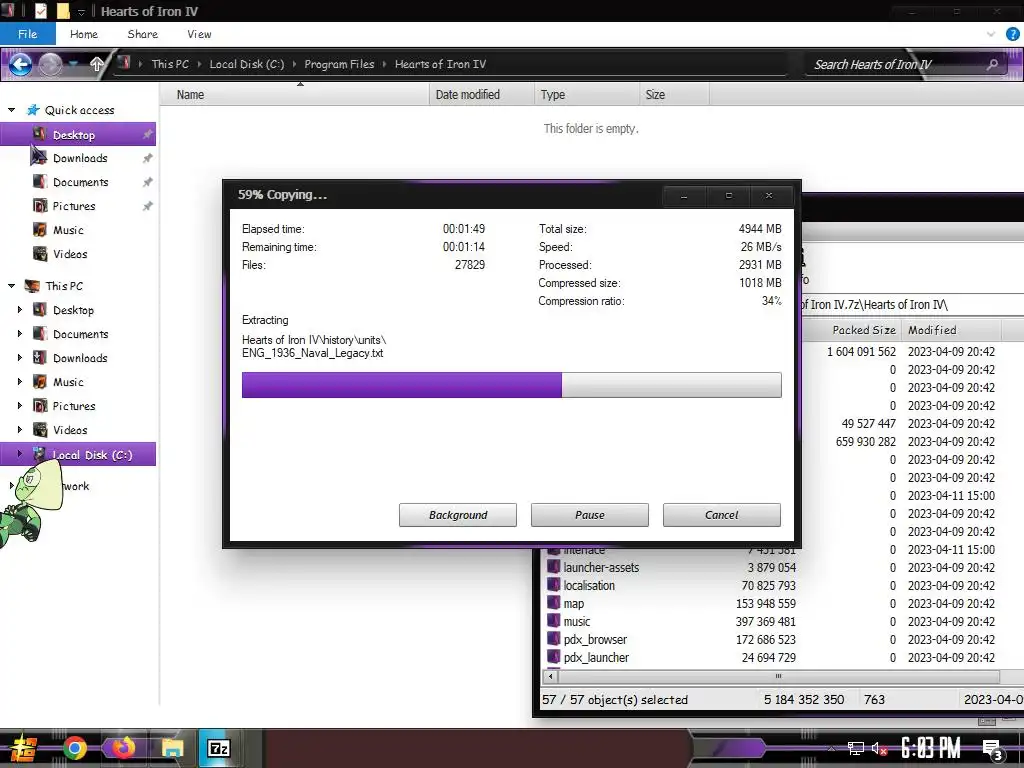The image size is (1024, 768).
Task: Click the Videos icon under This PC
Action: [40, 430]
